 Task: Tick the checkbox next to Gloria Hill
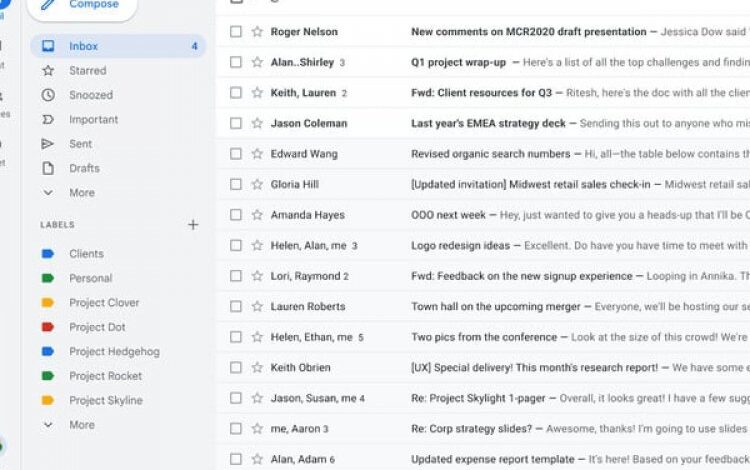tap(236, 185)
